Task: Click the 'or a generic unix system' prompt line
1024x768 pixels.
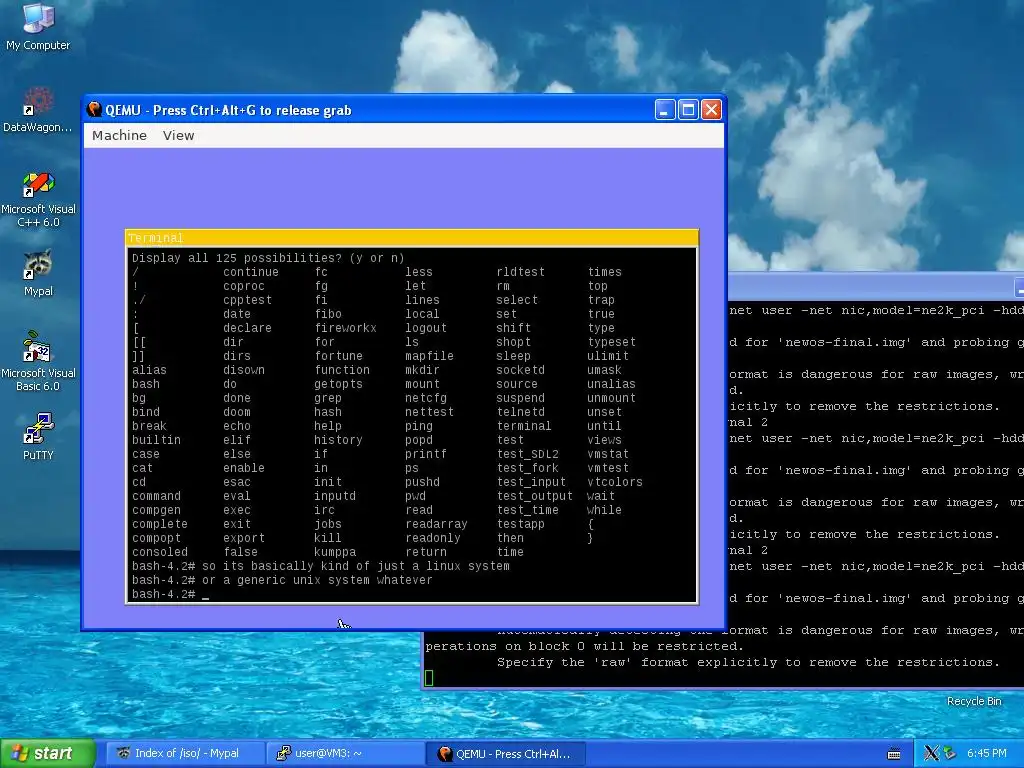Action: click(282, 580)
